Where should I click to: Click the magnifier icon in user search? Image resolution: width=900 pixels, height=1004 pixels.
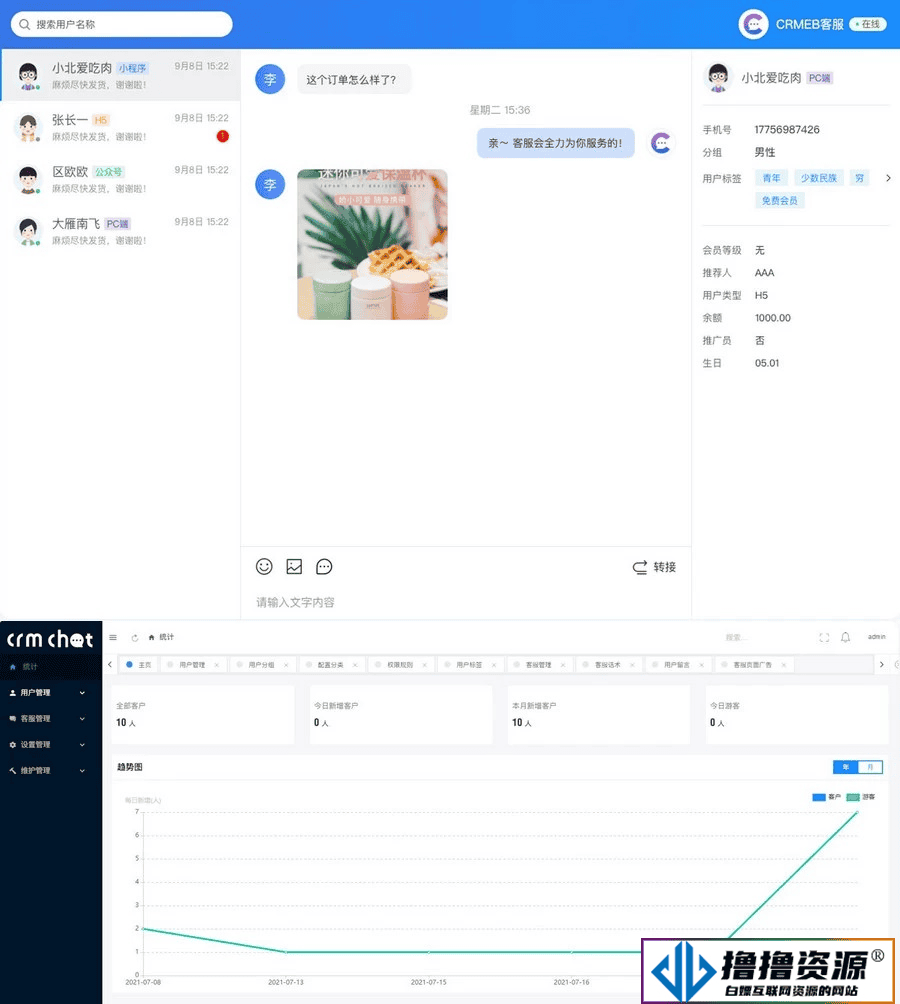(x=24, y=24)
